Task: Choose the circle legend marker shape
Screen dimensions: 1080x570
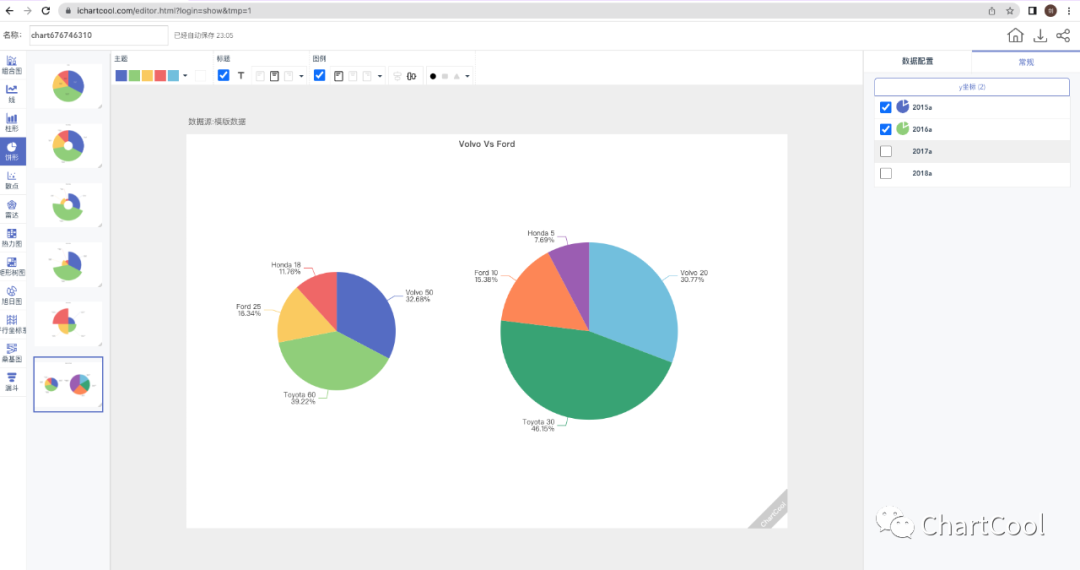Action: pos(433,76)
